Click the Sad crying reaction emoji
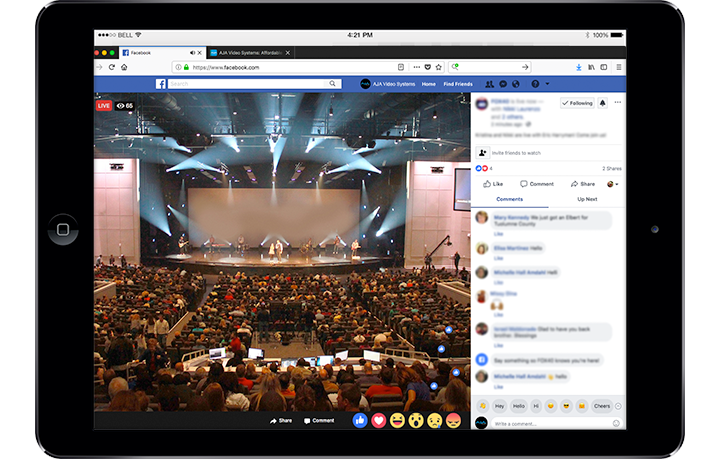 coord(434,420)
